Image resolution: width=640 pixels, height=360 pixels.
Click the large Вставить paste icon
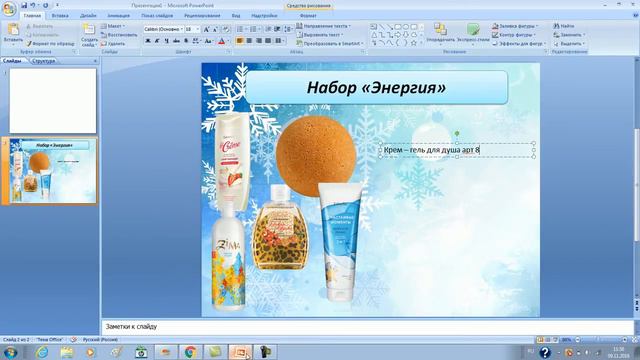point(13,30)
